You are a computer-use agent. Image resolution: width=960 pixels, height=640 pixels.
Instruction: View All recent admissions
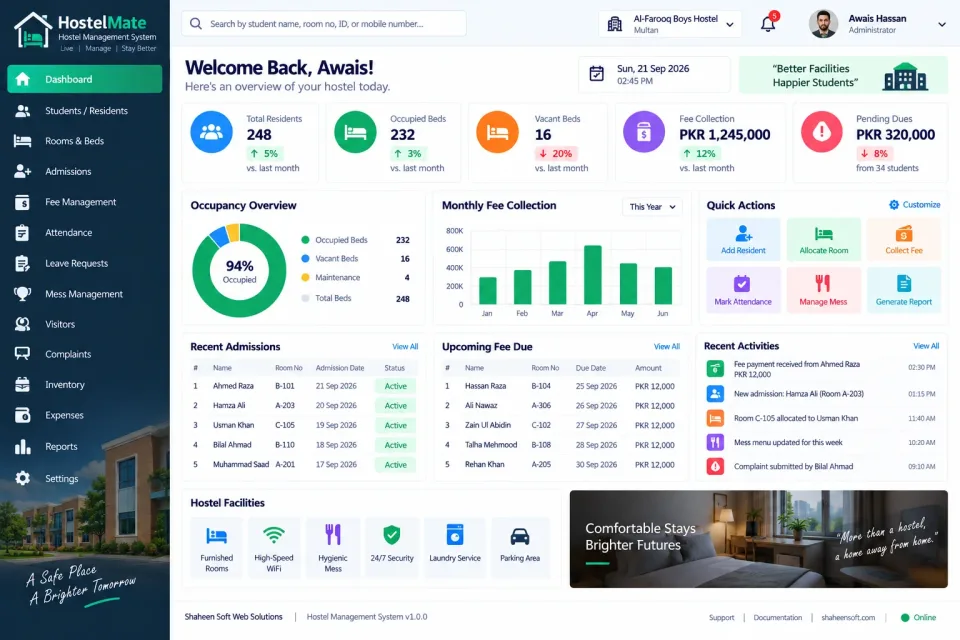pyautogui.click(x=405, y=347)
